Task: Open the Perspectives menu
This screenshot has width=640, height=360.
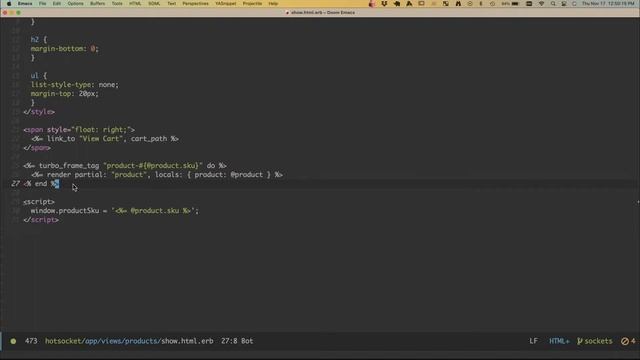Action: (196, 4)
